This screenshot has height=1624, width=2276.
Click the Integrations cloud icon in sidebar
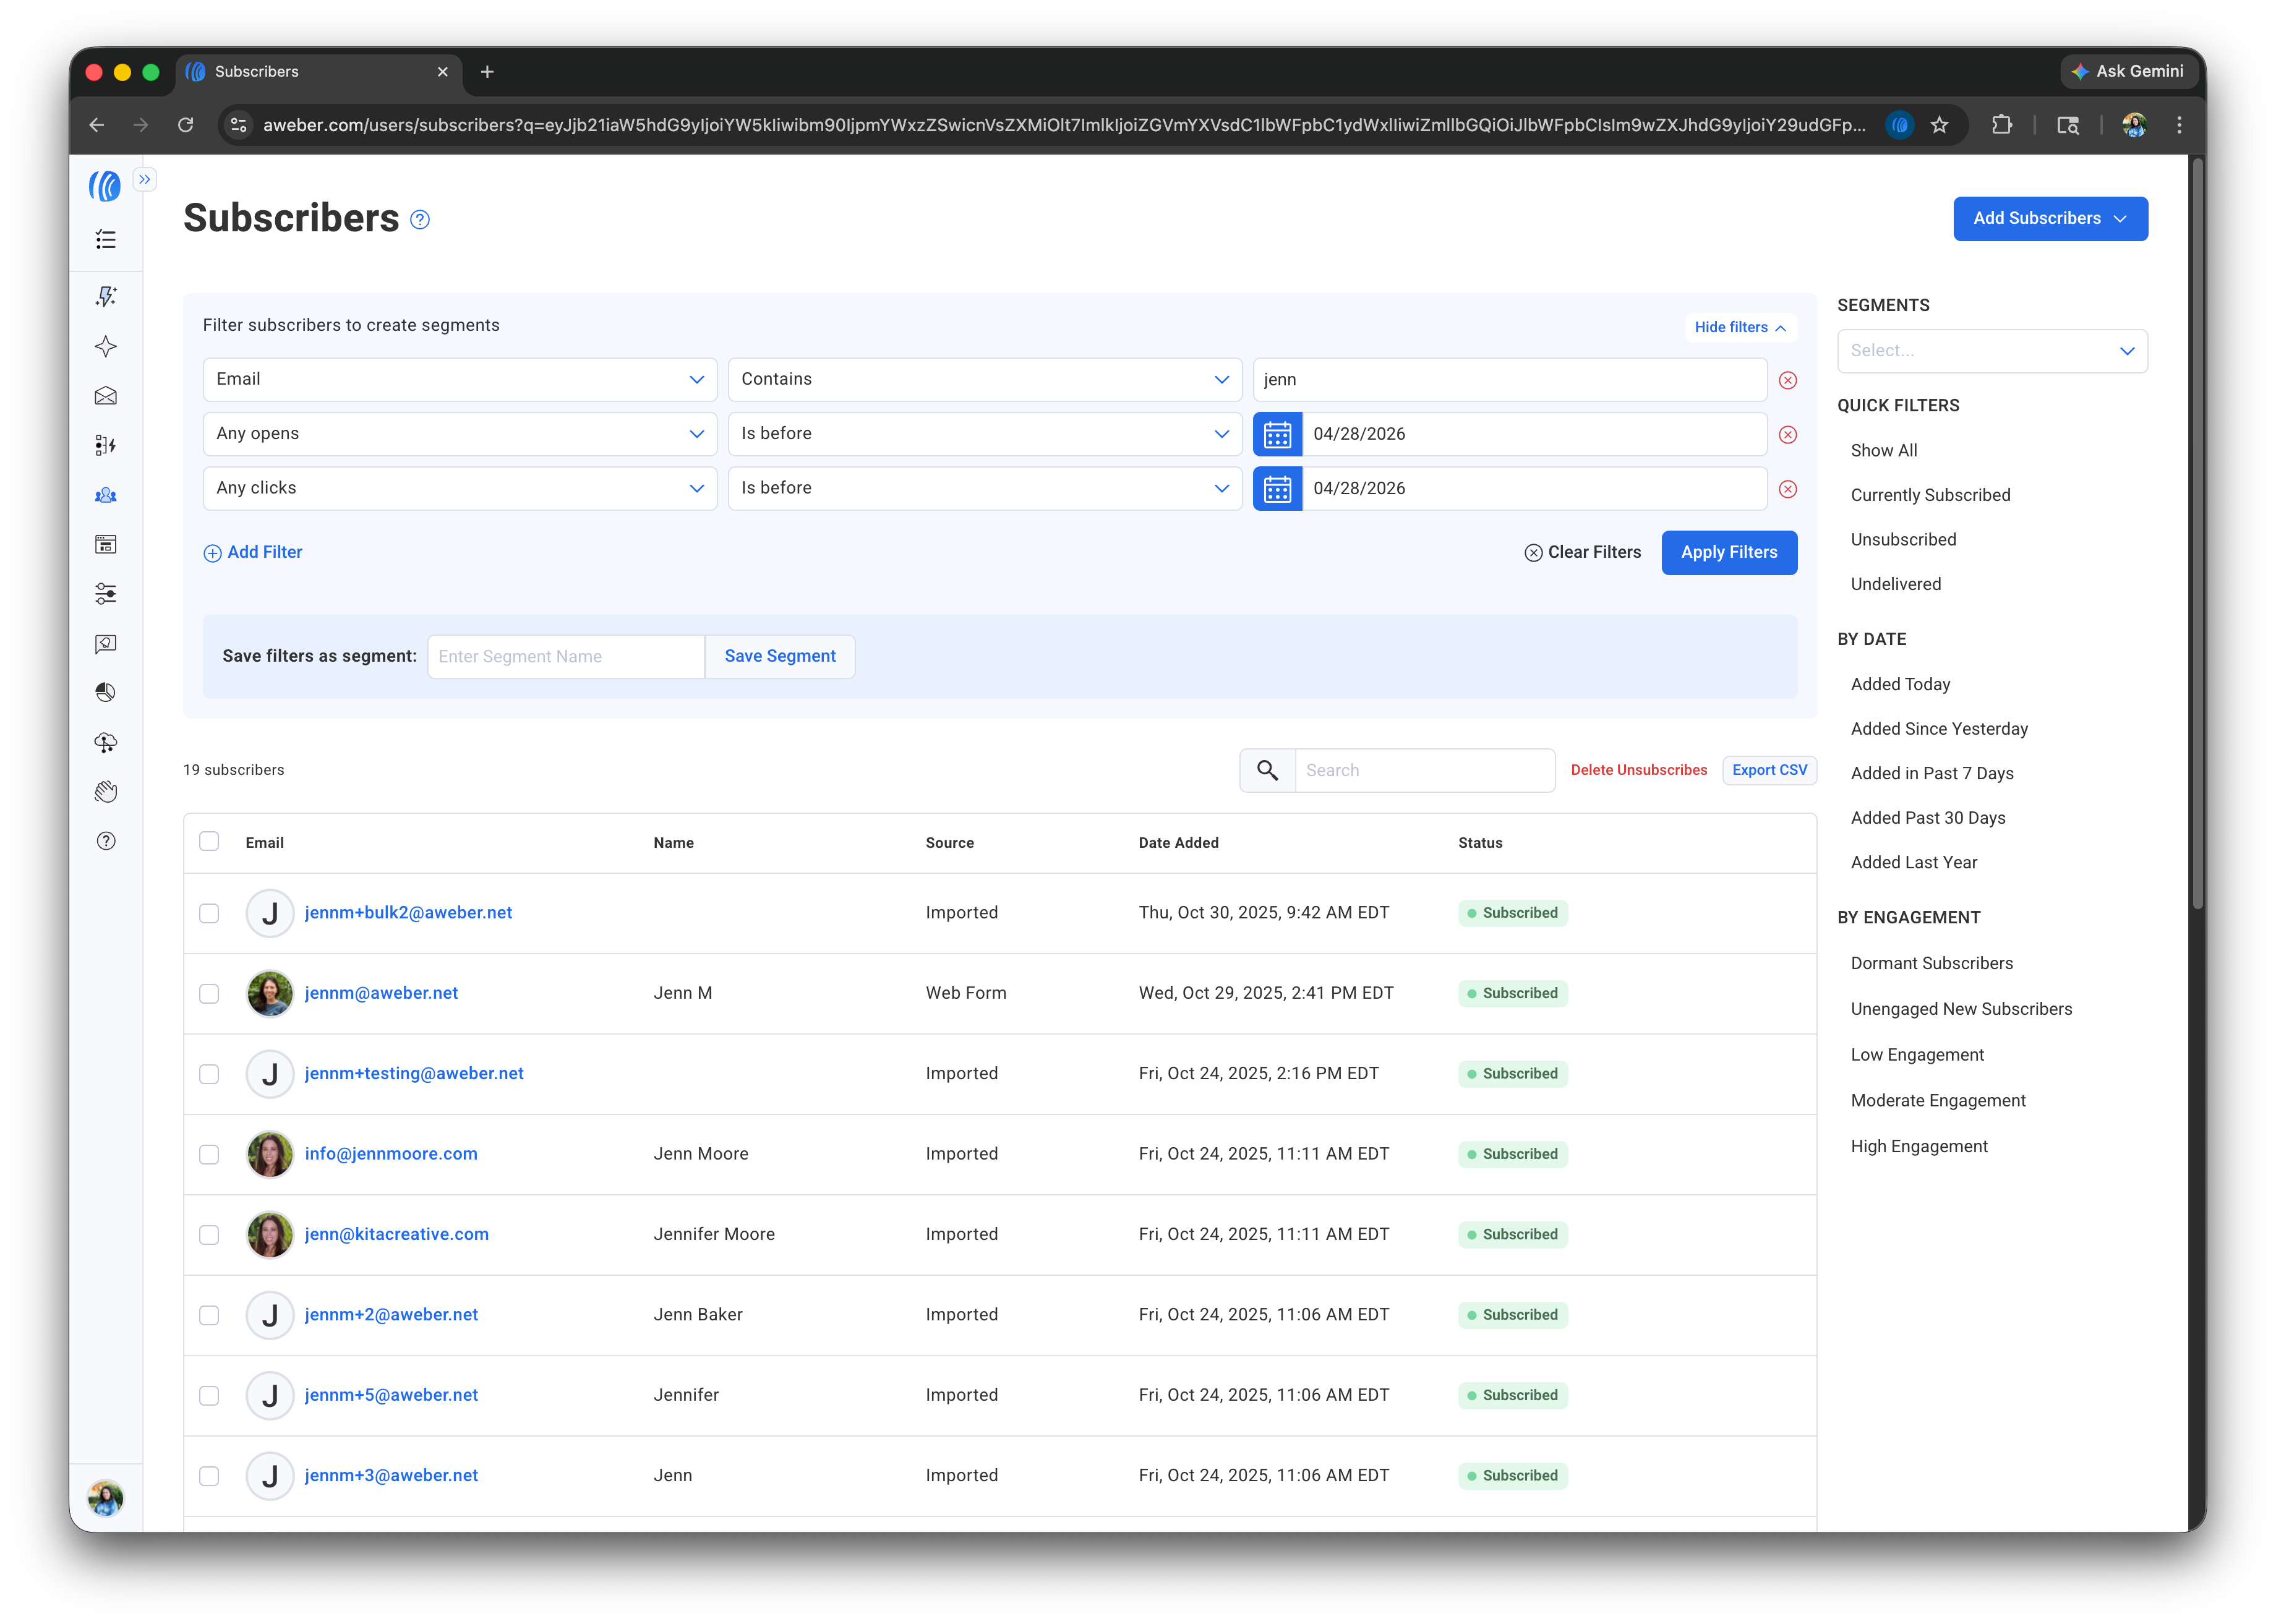pos(106,742)
